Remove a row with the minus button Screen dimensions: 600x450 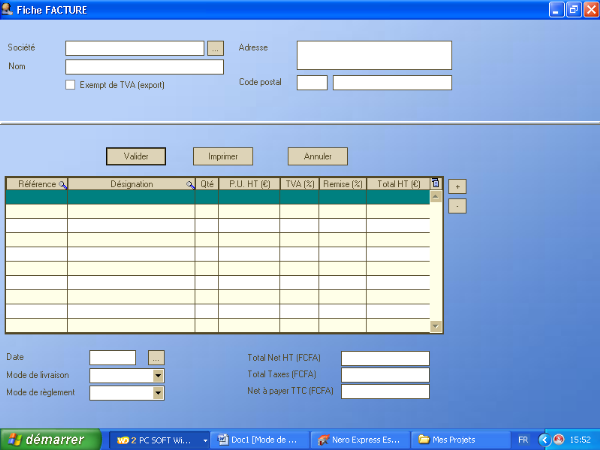coord(456,206)
